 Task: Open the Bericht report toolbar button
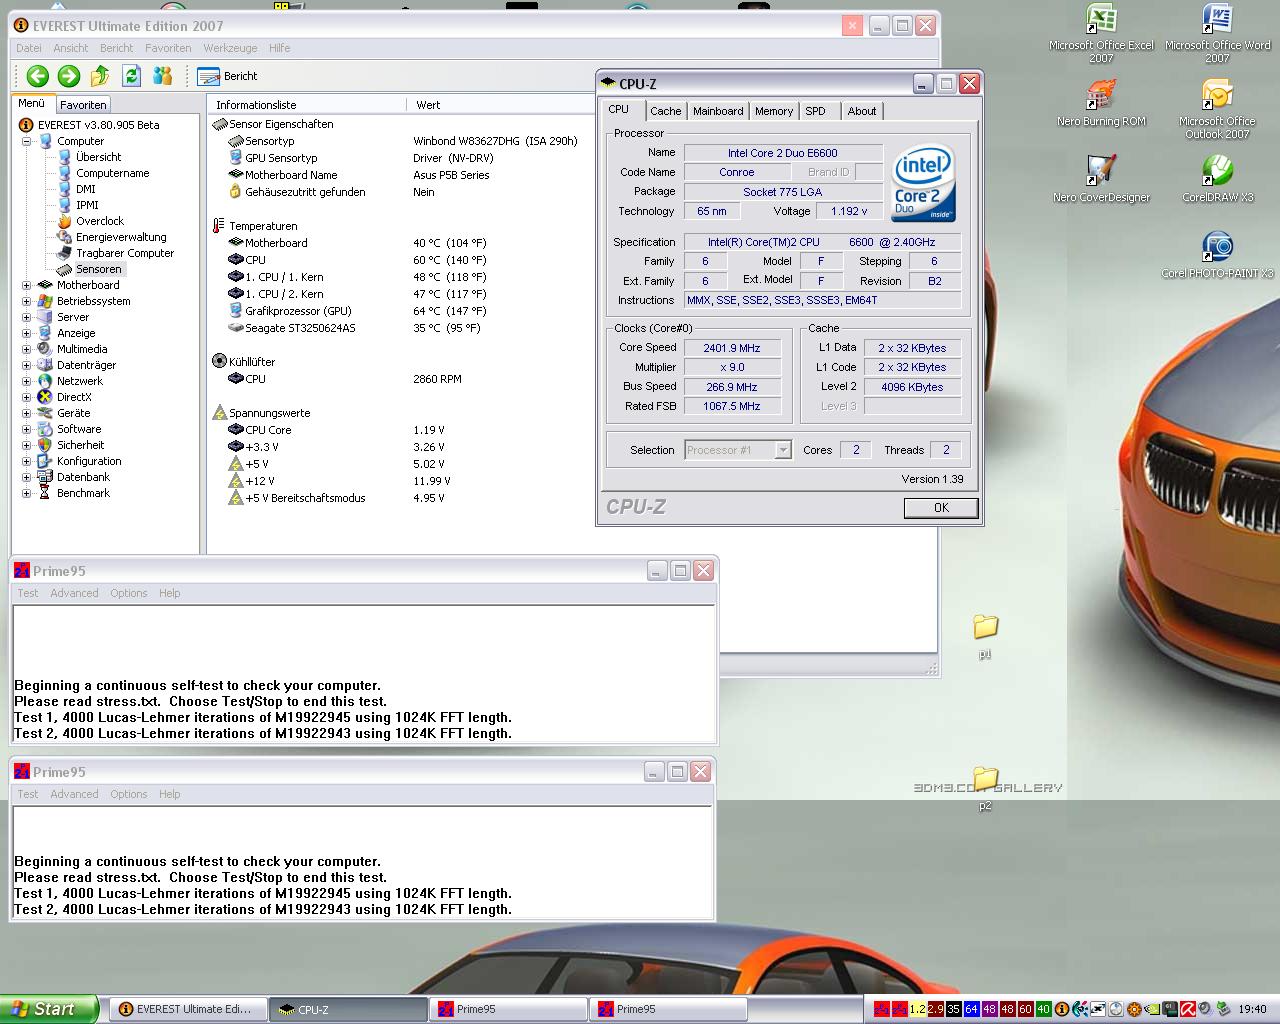tap(227, 76)
